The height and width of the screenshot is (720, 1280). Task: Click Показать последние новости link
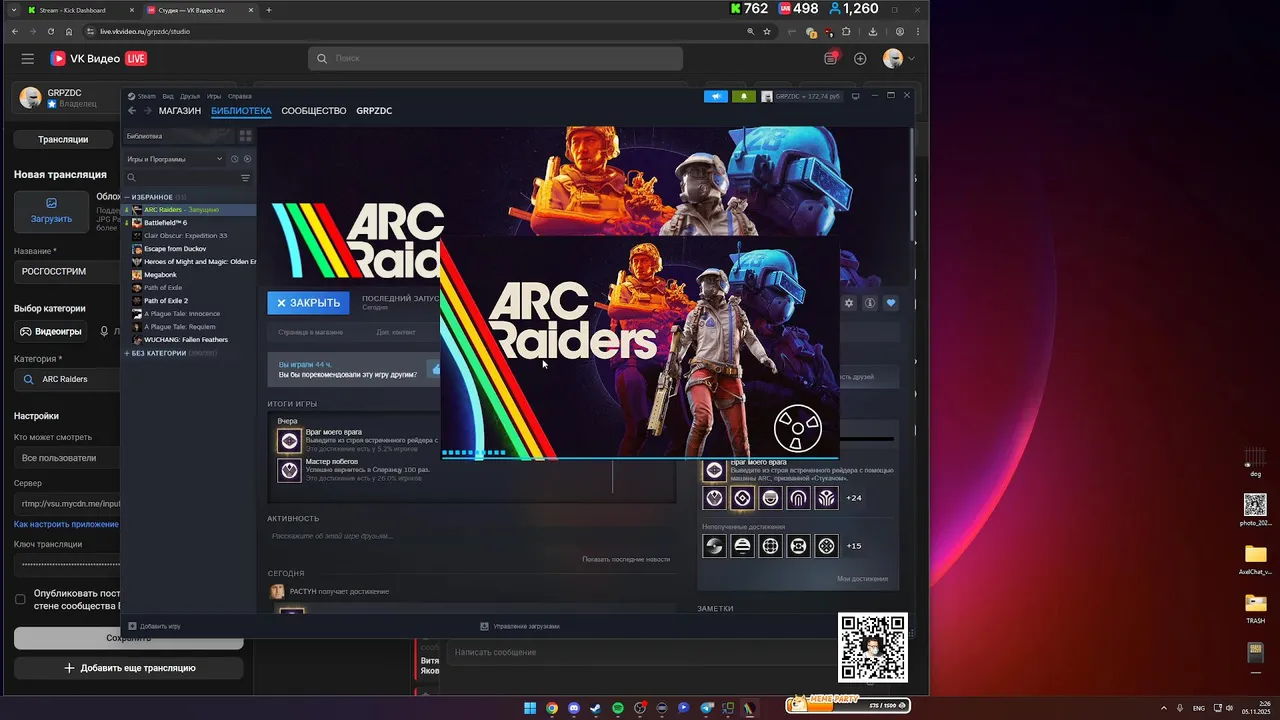626,559
